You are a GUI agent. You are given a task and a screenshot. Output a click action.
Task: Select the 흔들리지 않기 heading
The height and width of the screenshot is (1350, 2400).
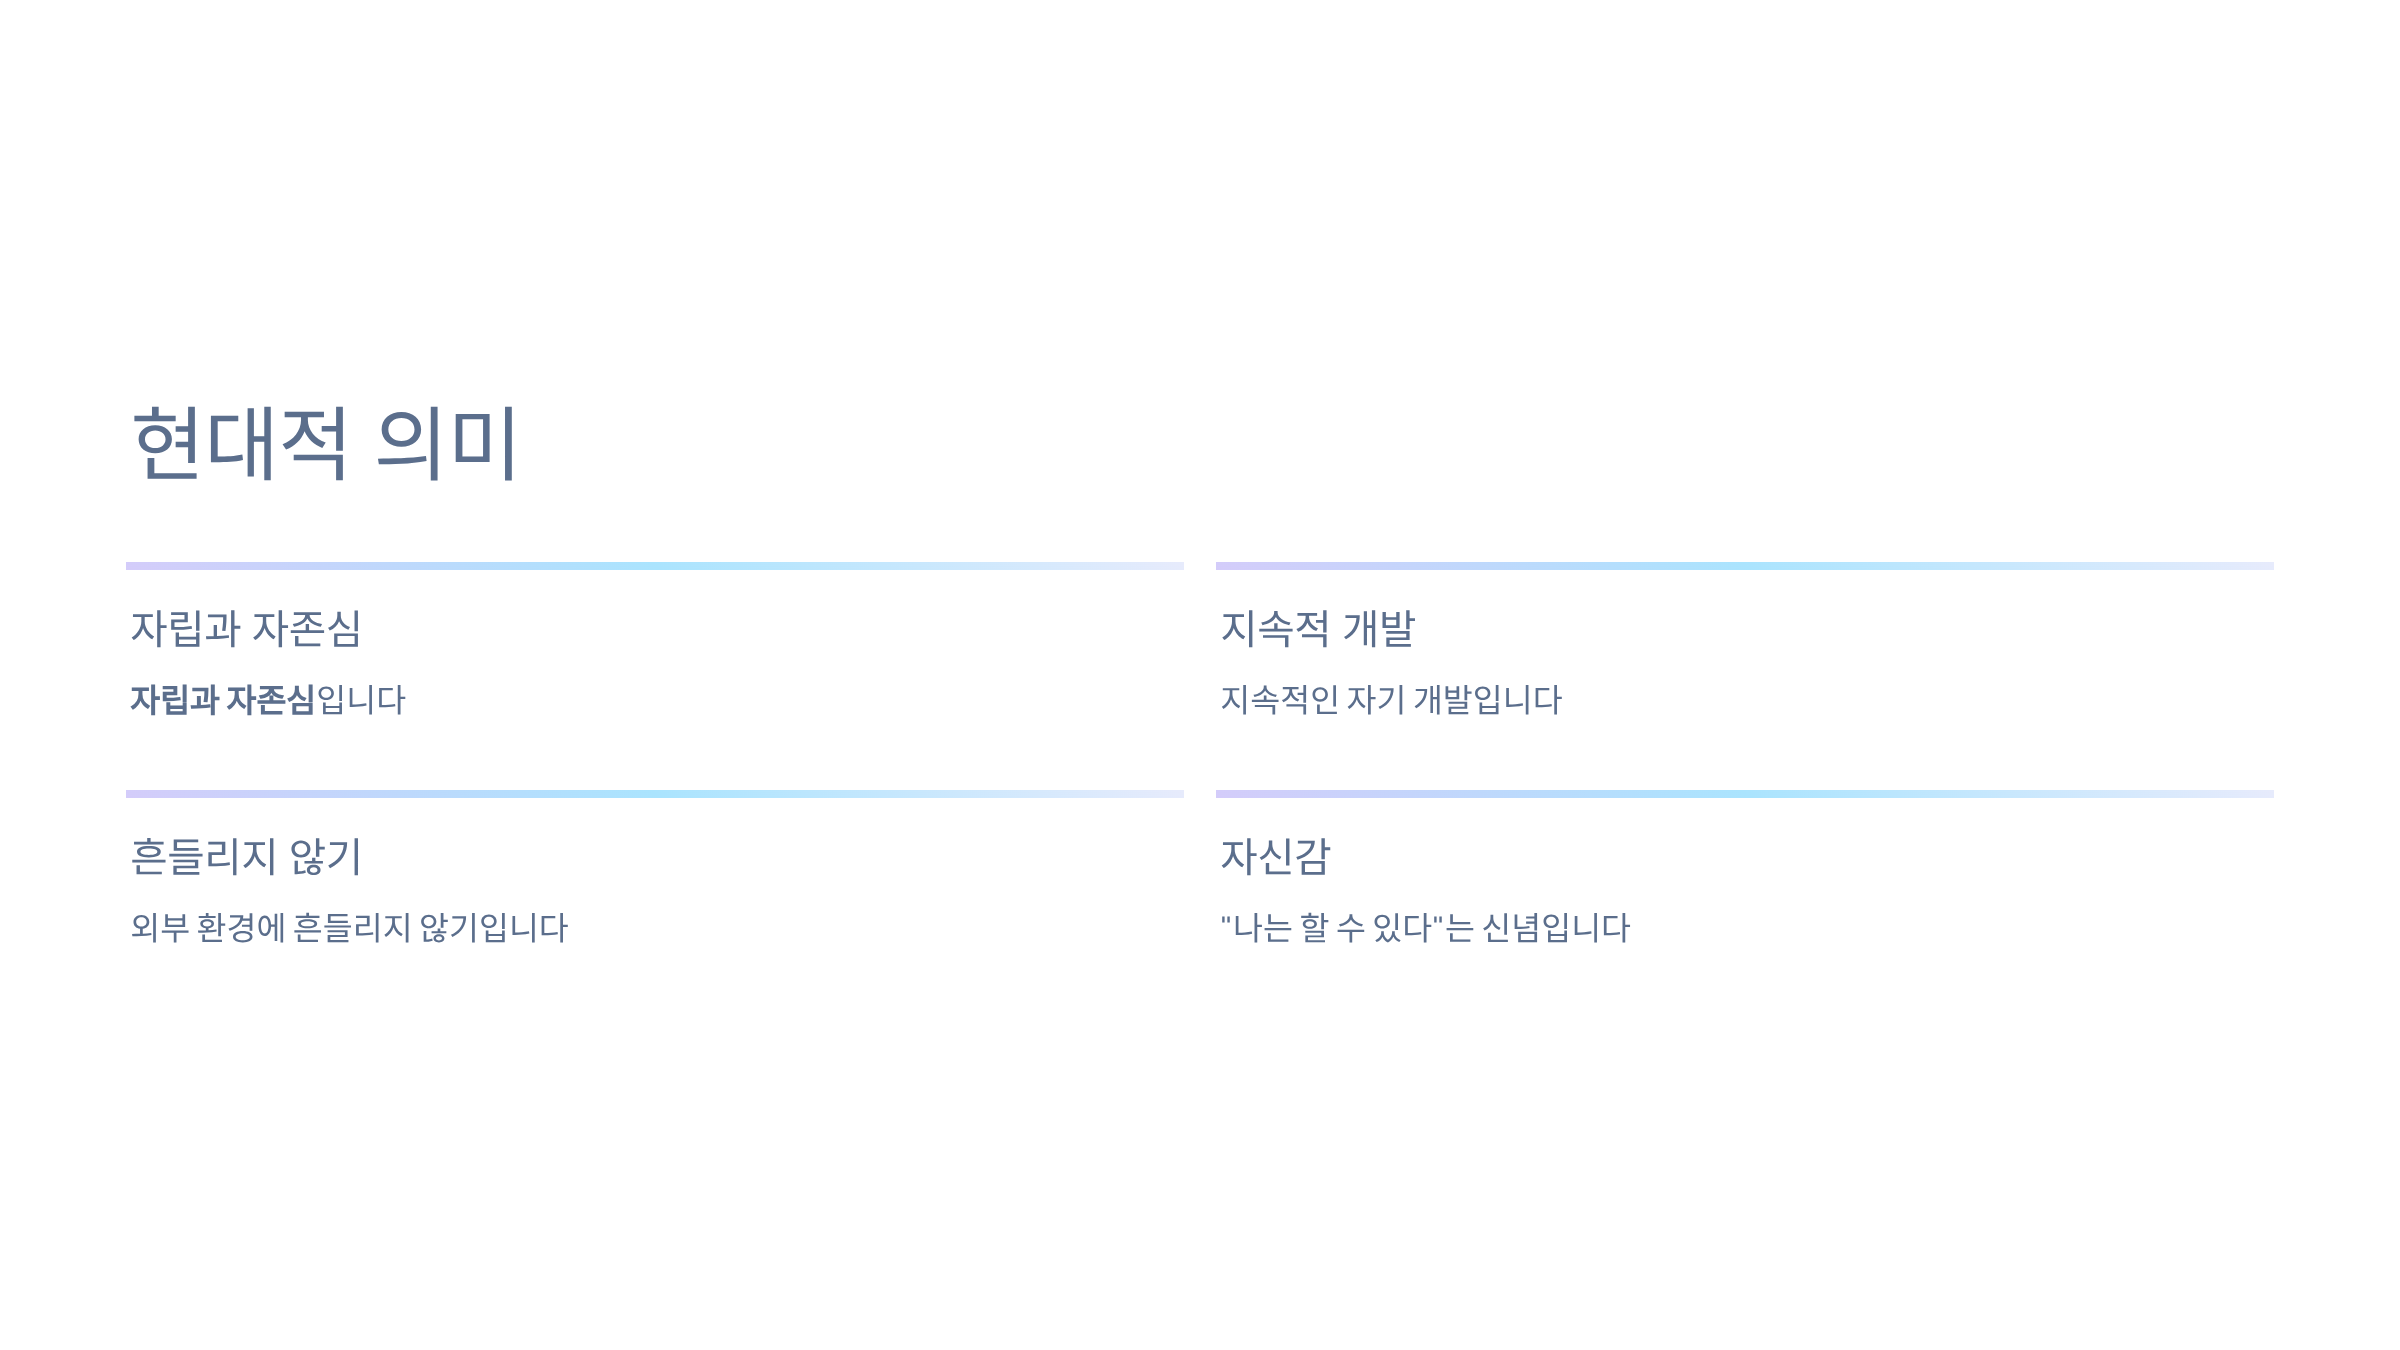[246, 857]
